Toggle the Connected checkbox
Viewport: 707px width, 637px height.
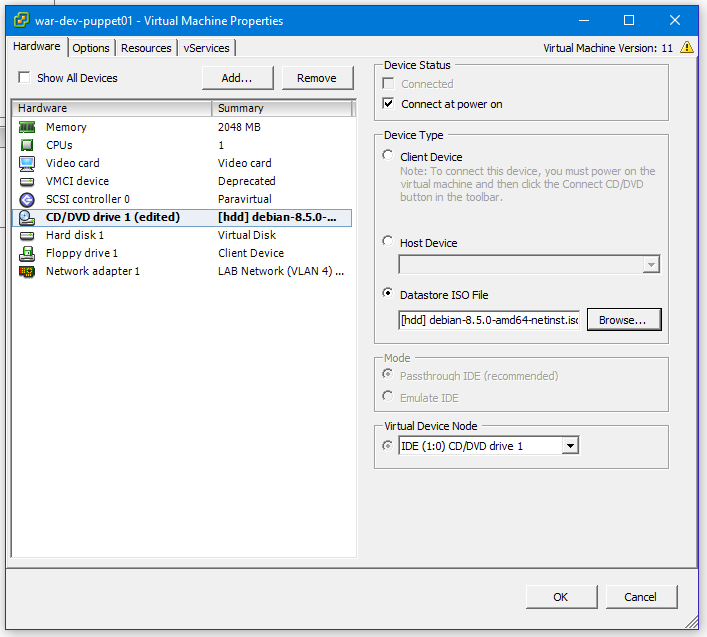coord(388,83)
